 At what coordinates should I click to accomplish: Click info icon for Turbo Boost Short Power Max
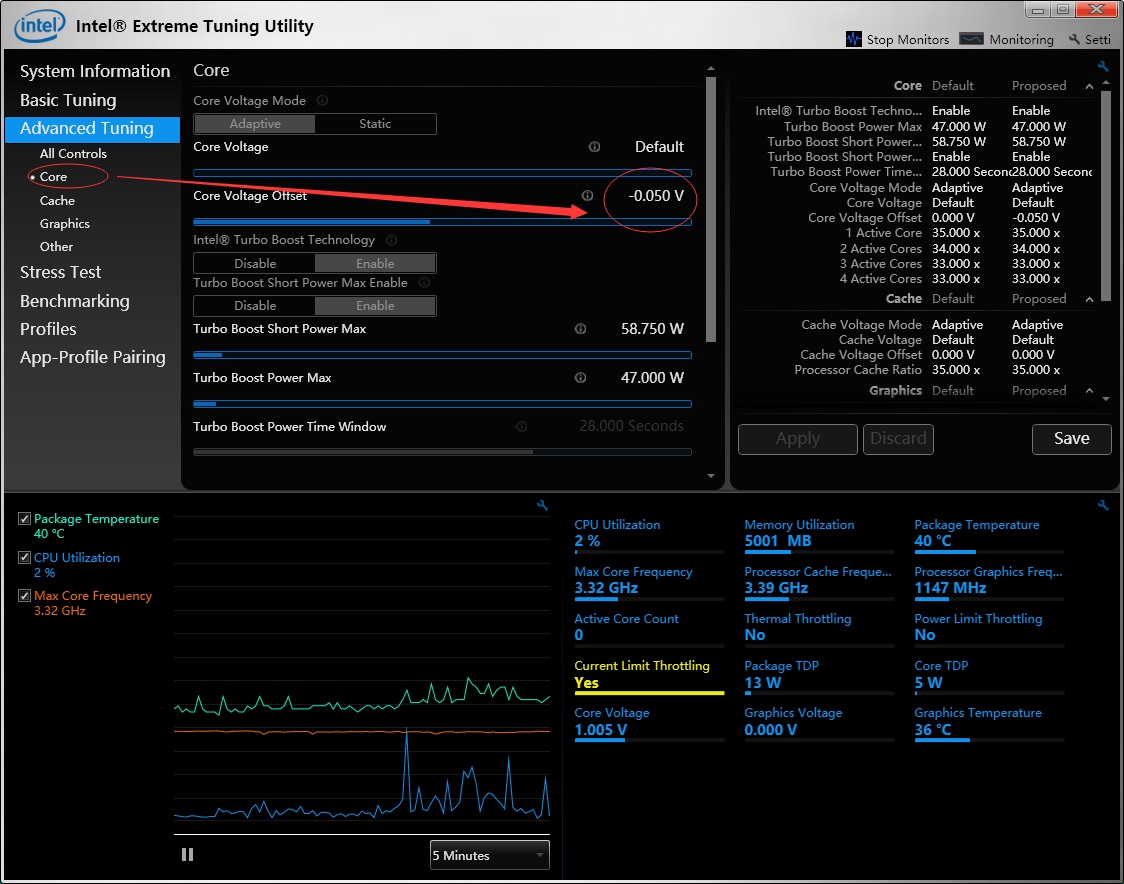click(x=580, y=329)
